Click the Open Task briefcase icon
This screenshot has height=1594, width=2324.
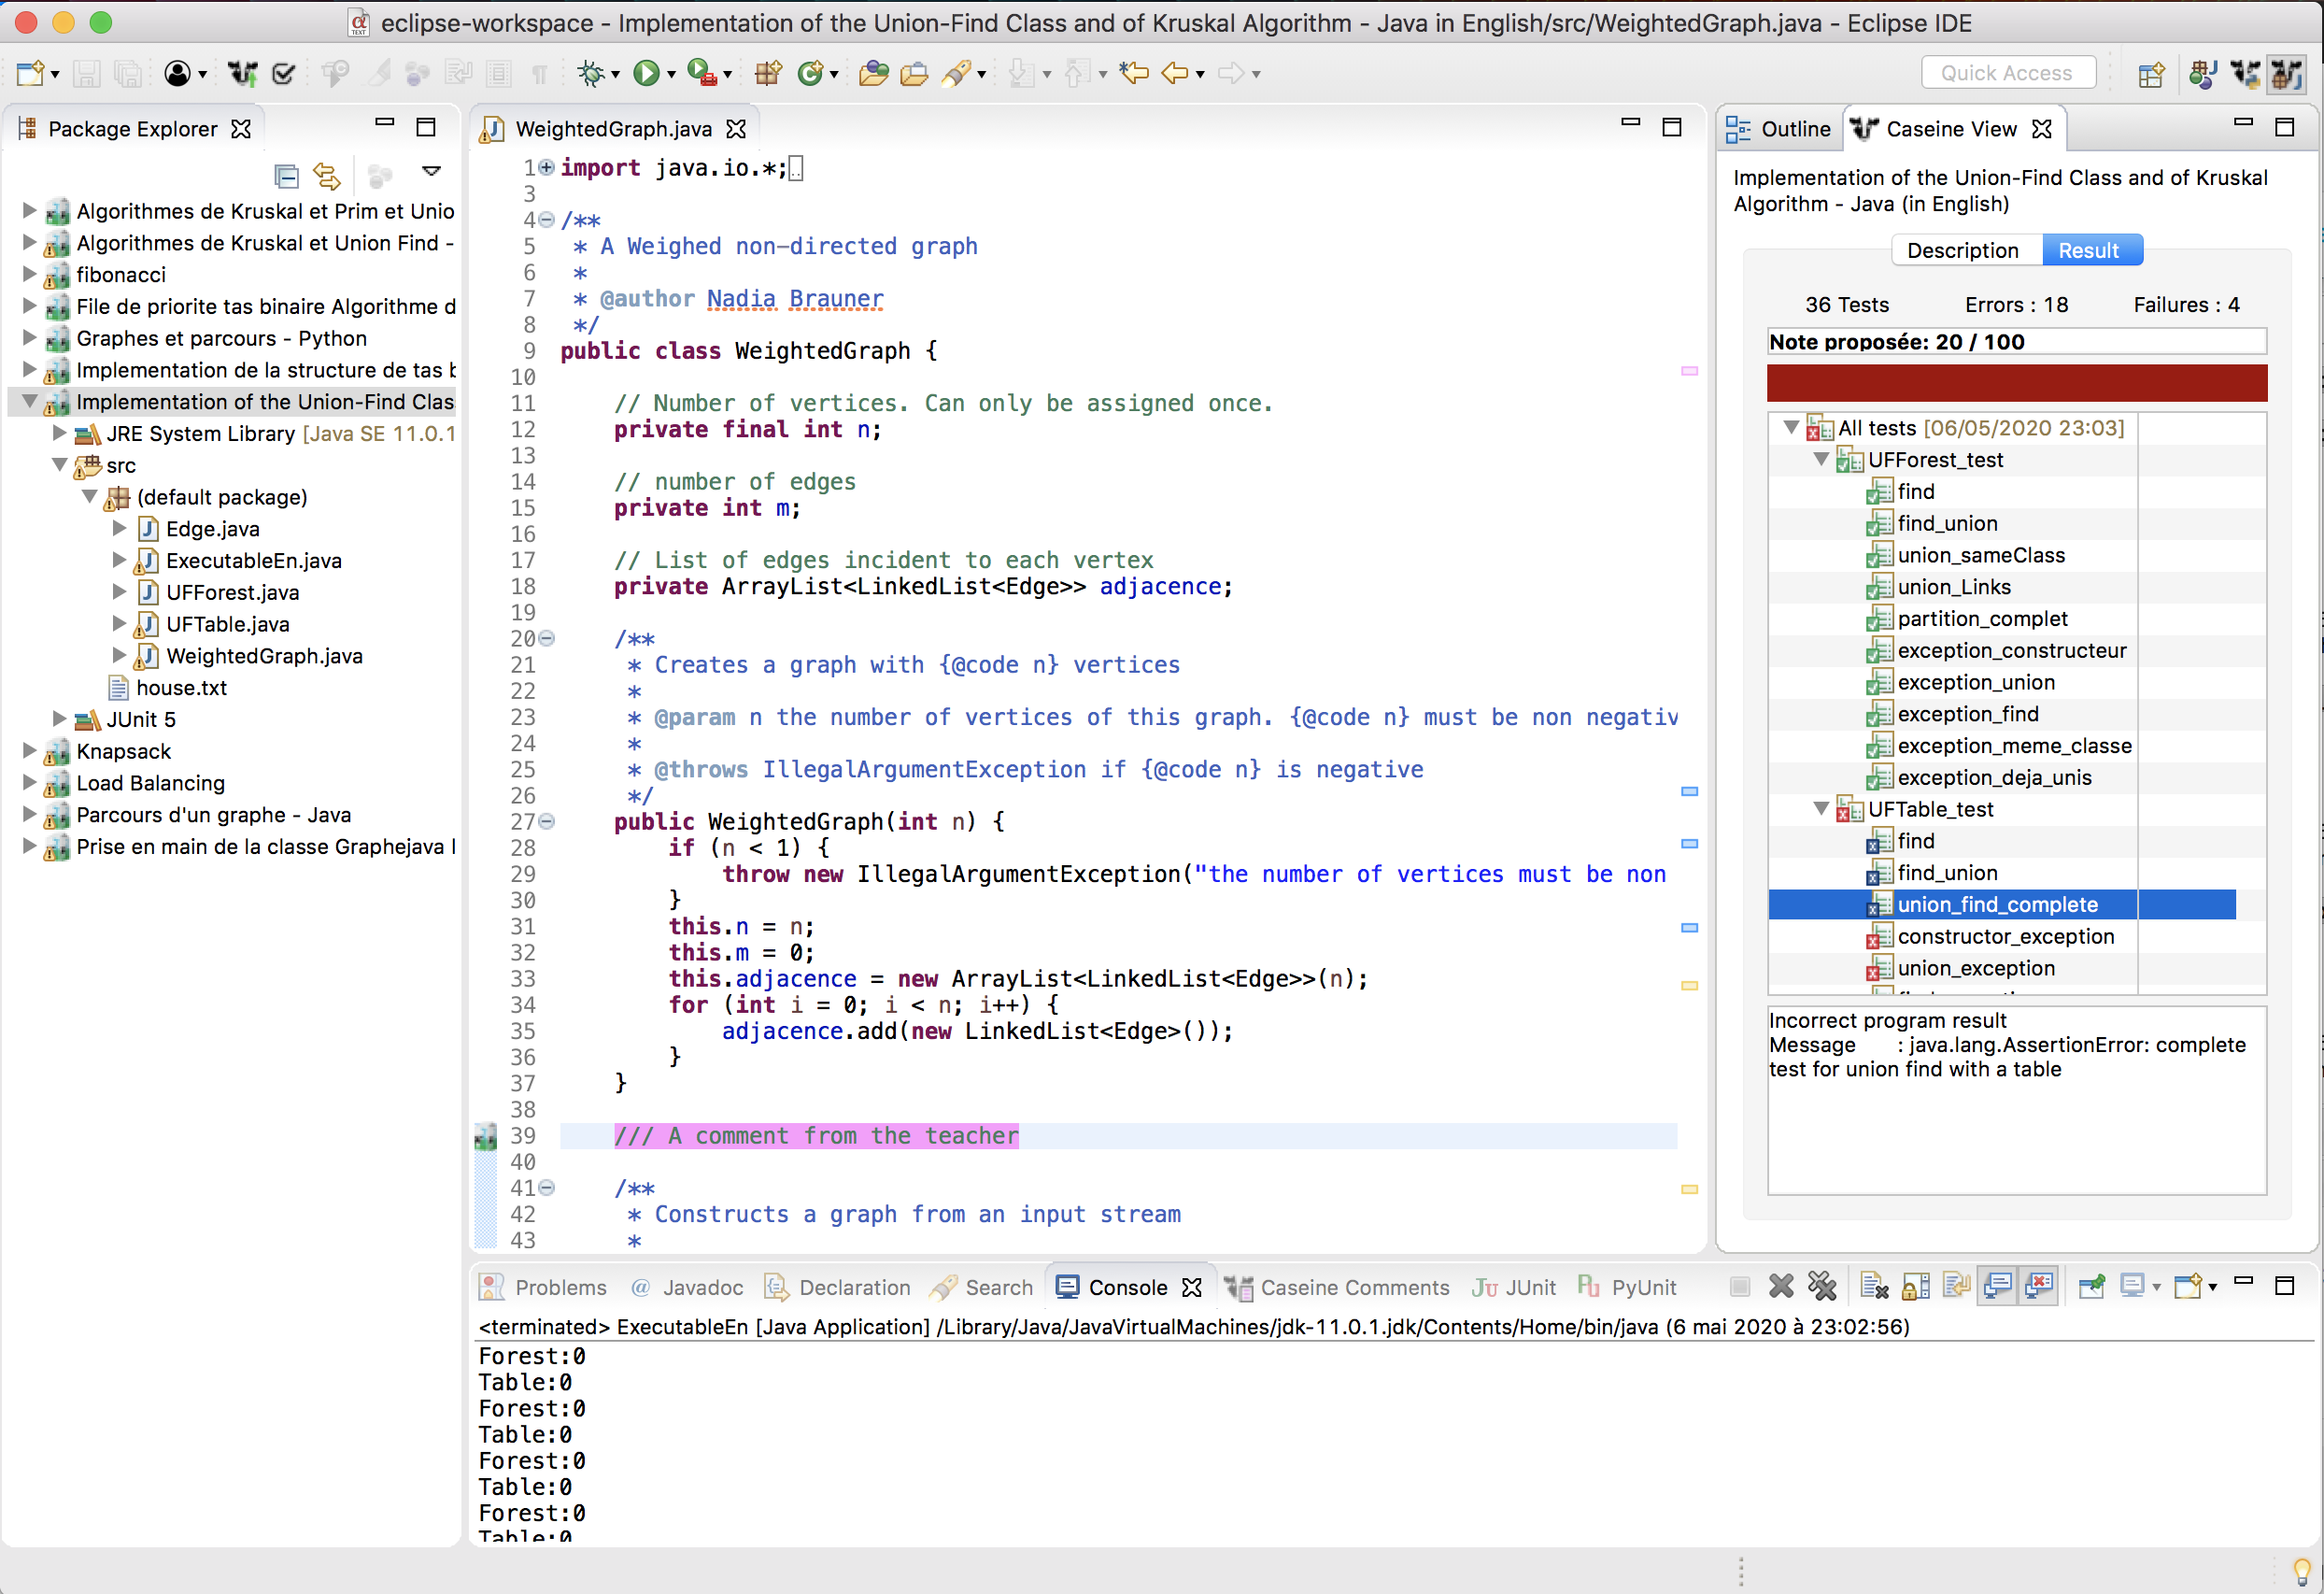tap(914, 73)
